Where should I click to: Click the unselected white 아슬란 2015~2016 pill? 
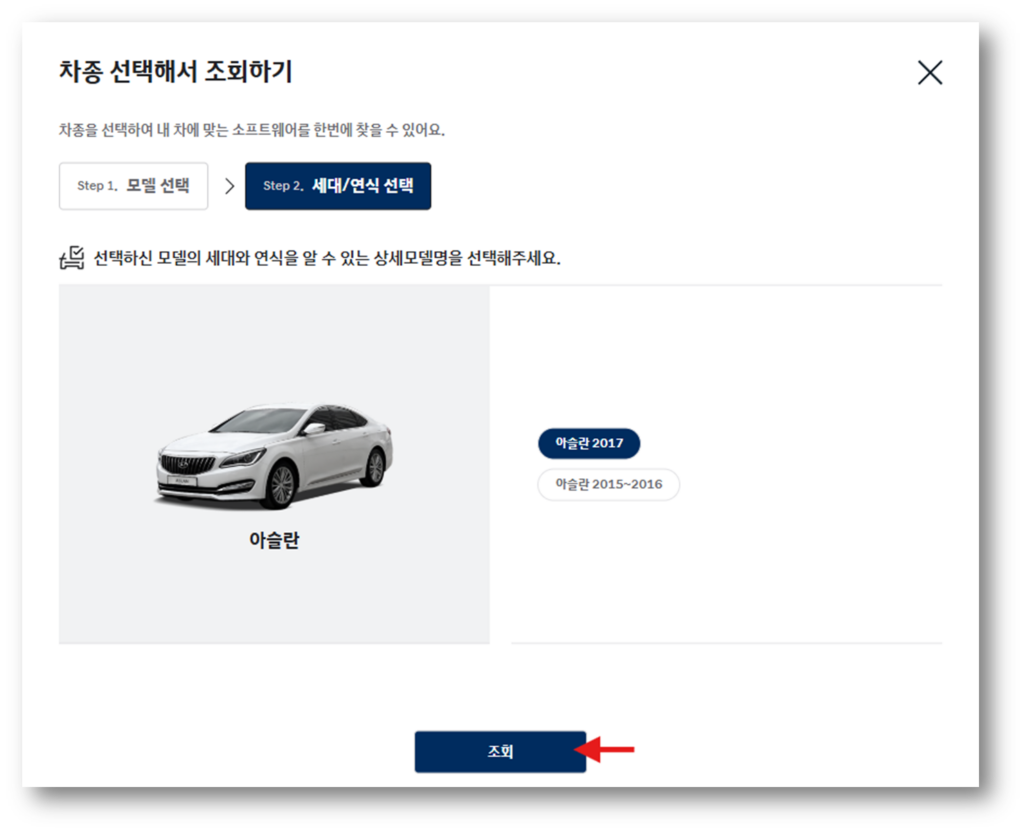[x=608, y=484]
